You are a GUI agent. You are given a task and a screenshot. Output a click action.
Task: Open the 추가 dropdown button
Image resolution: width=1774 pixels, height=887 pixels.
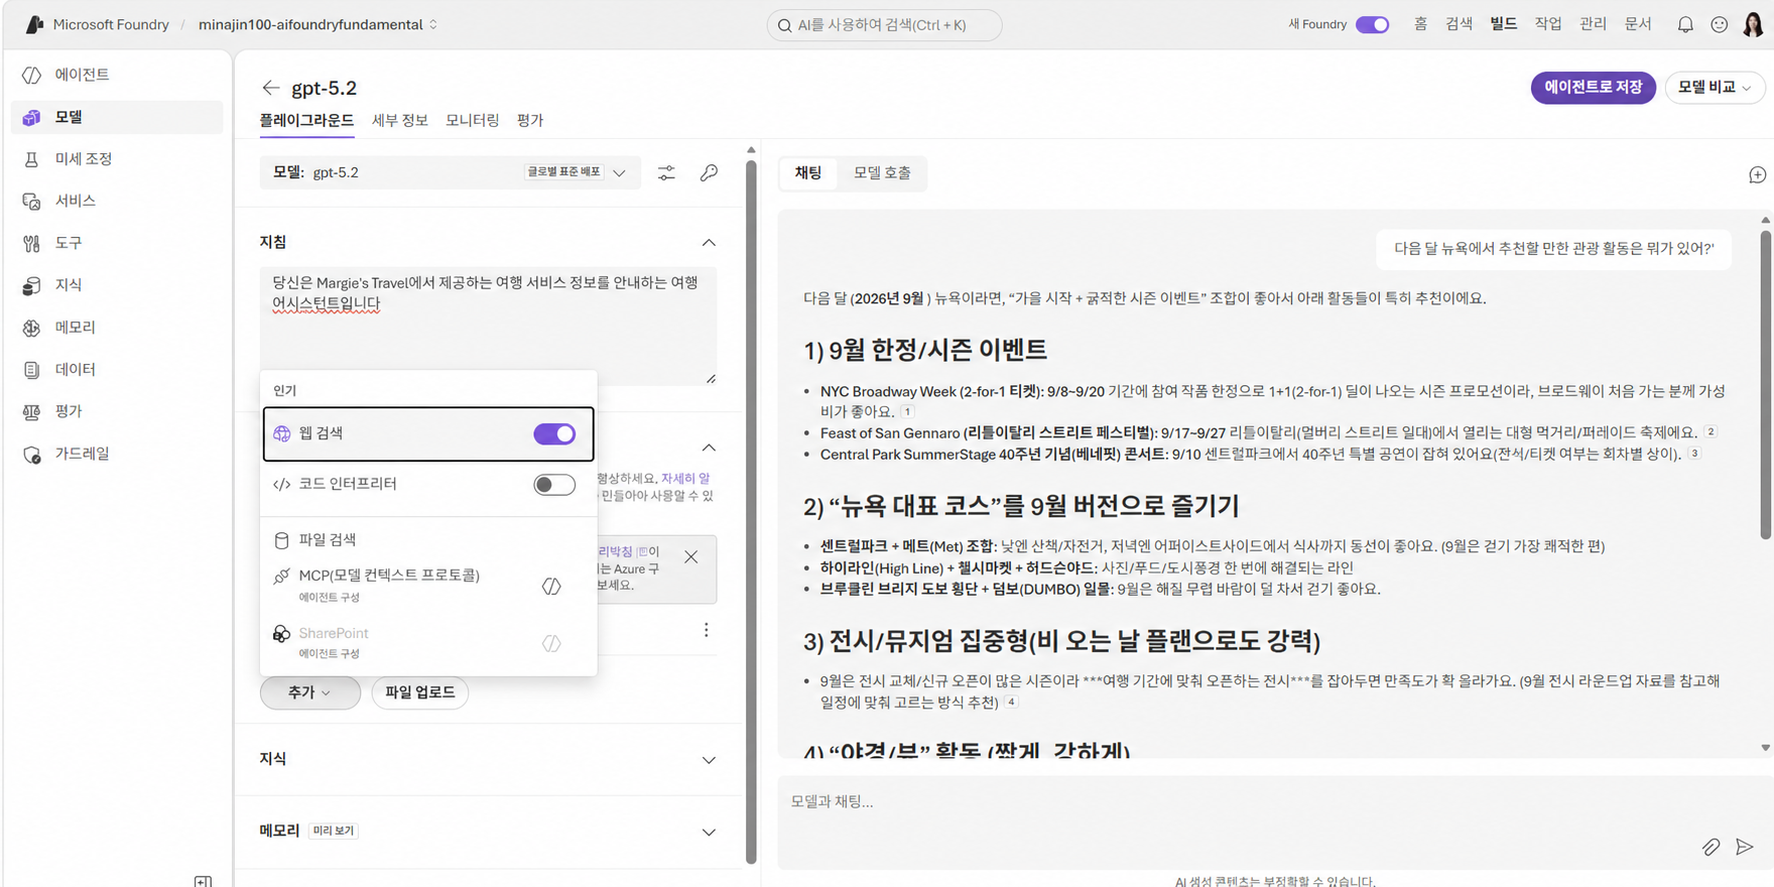click(x=310, y=692)
